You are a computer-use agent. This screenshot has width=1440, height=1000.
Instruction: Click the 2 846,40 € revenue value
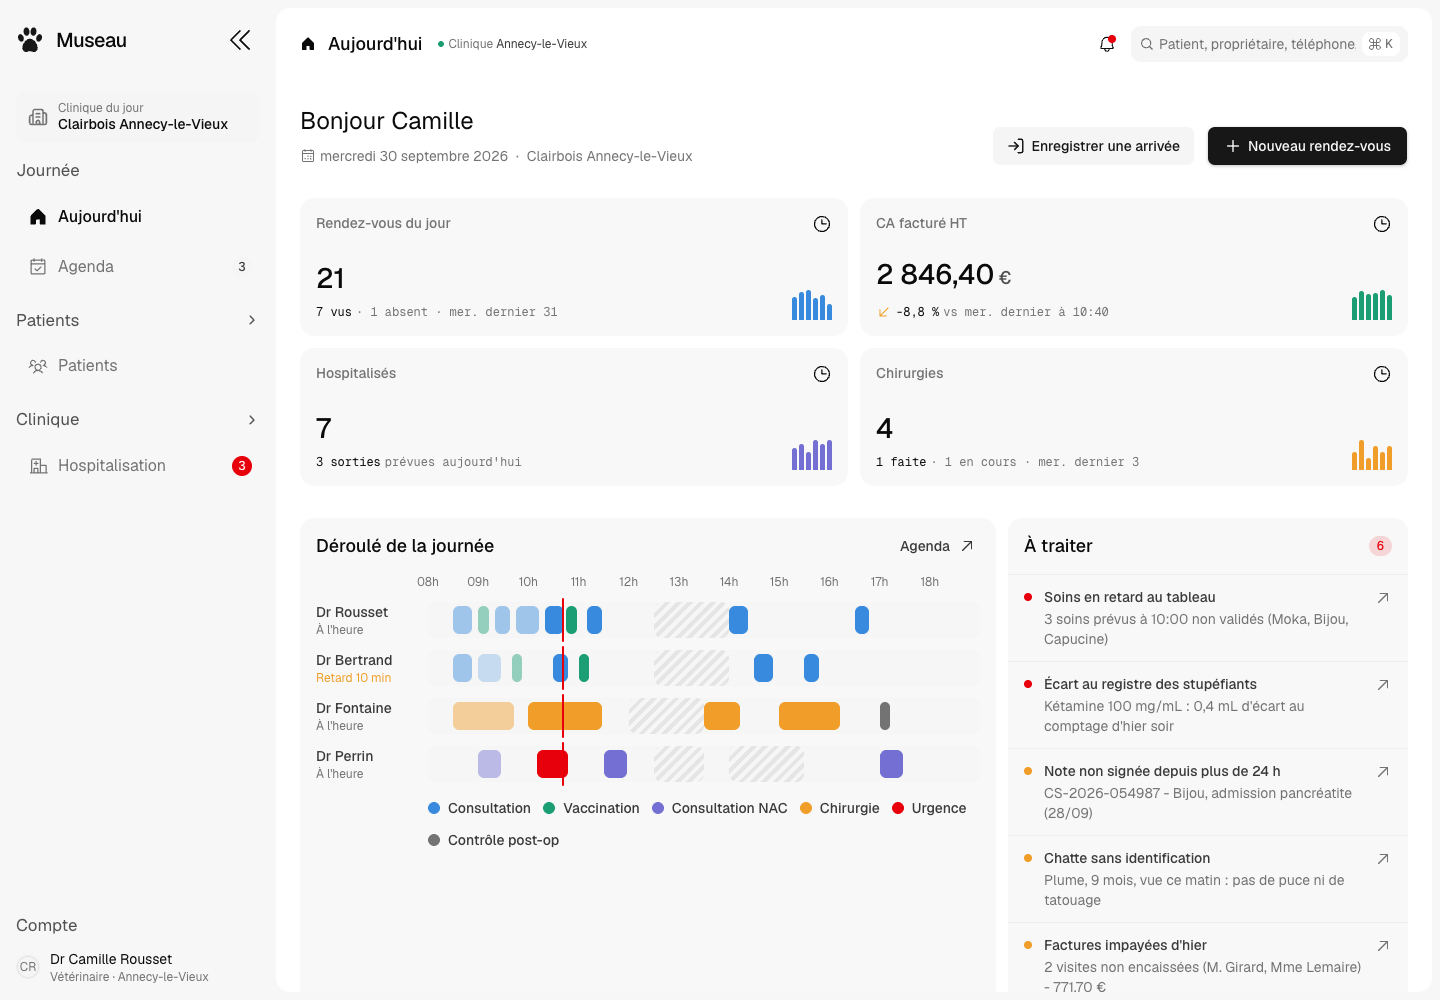tap(944, 275)
